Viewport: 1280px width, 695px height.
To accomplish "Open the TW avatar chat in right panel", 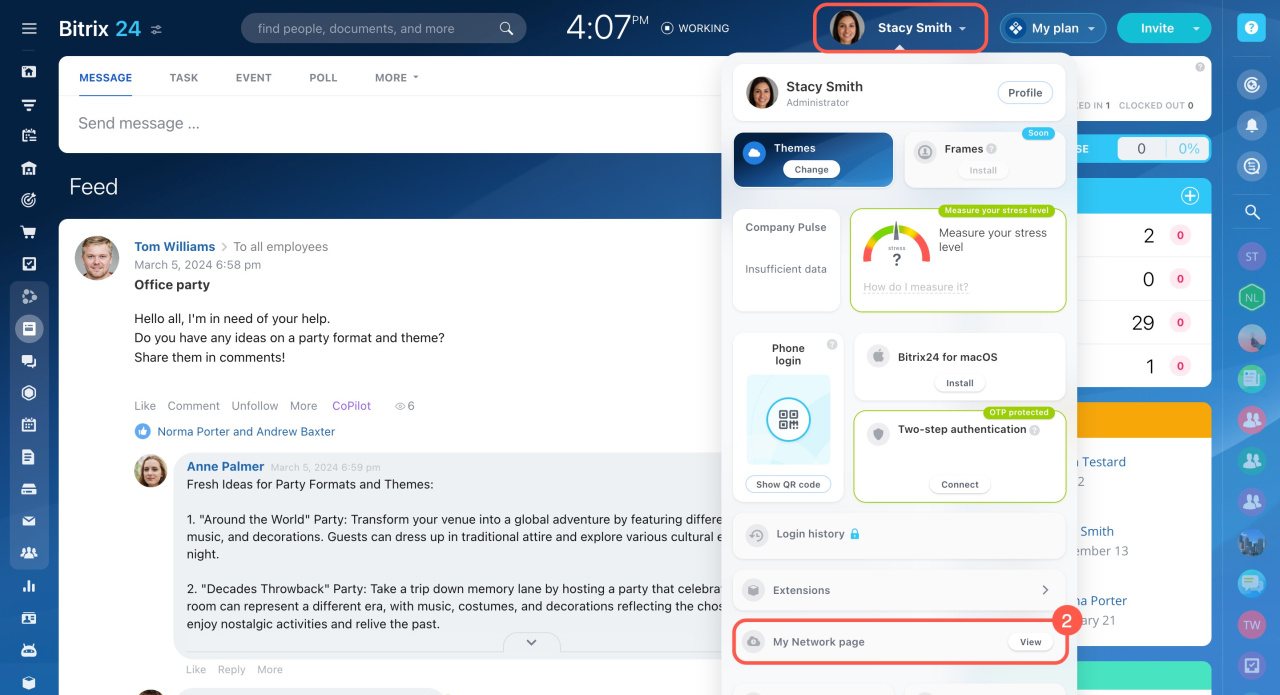I will (x=1251, y=625).
